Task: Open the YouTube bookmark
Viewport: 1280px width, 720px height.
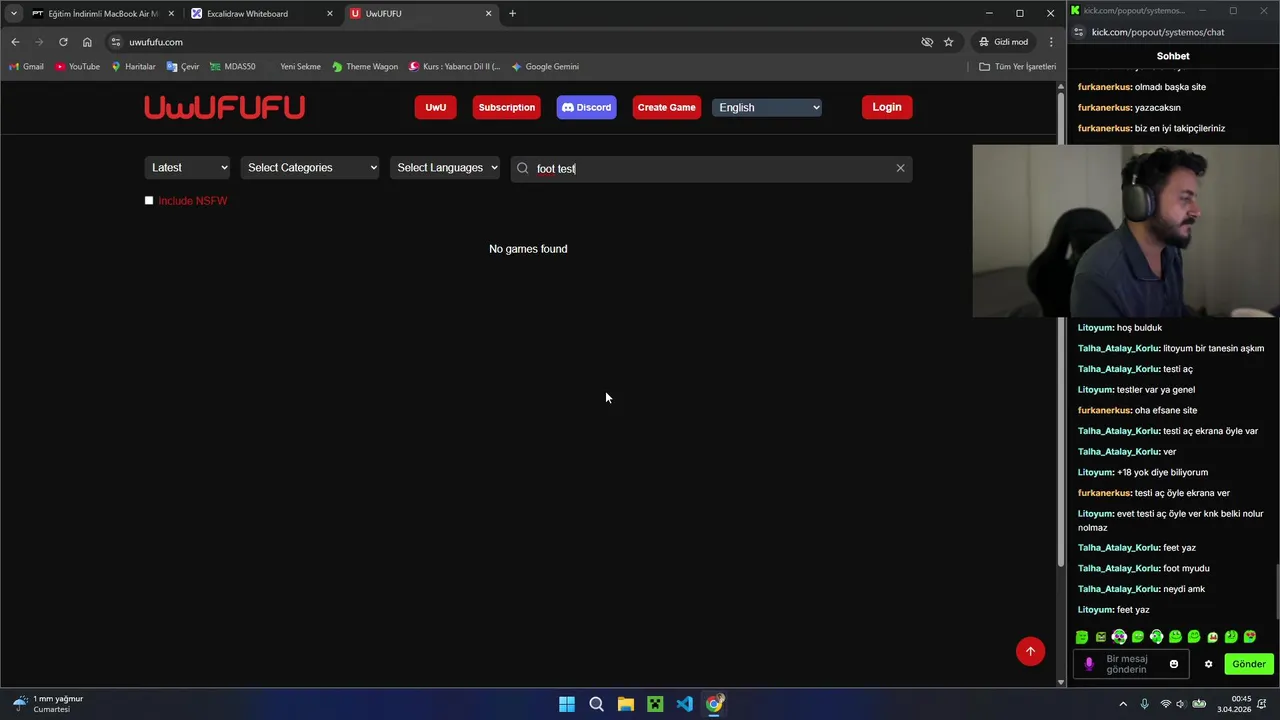Action: (x=77, y=66)
